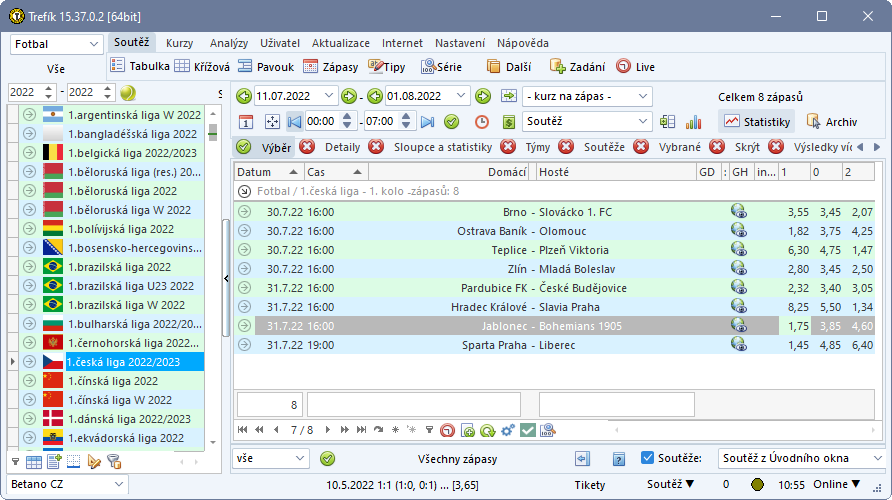The width and height of the screenshot is (892, 500).
Task: Open the Křížová cross table view
Action: 202,67
